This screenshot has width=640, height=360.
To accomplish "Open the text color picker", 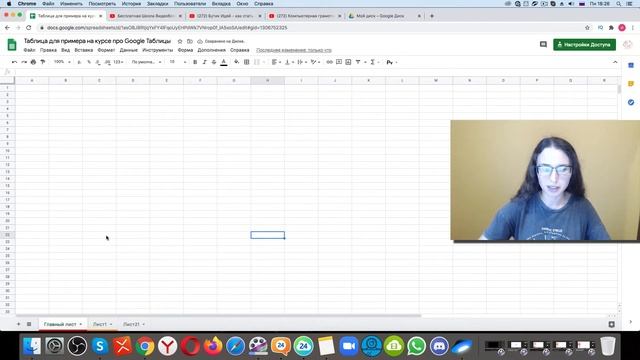I will click(224, 62).
